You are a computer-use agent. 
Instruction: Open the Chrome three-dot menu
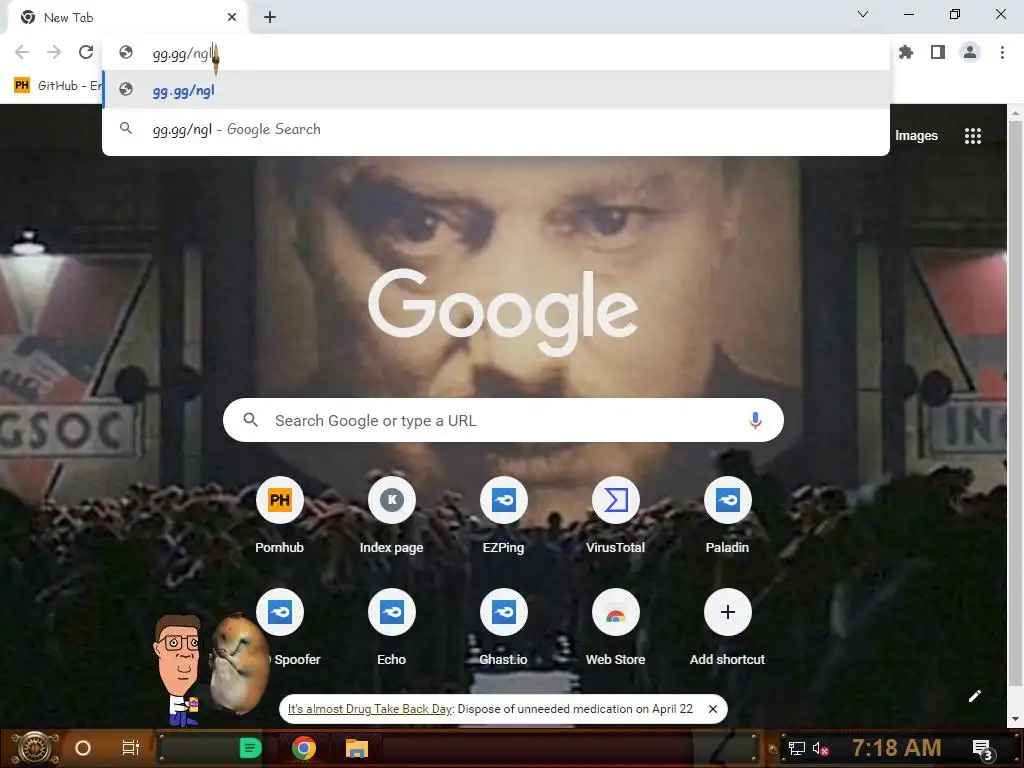(x=1002, y=52)
